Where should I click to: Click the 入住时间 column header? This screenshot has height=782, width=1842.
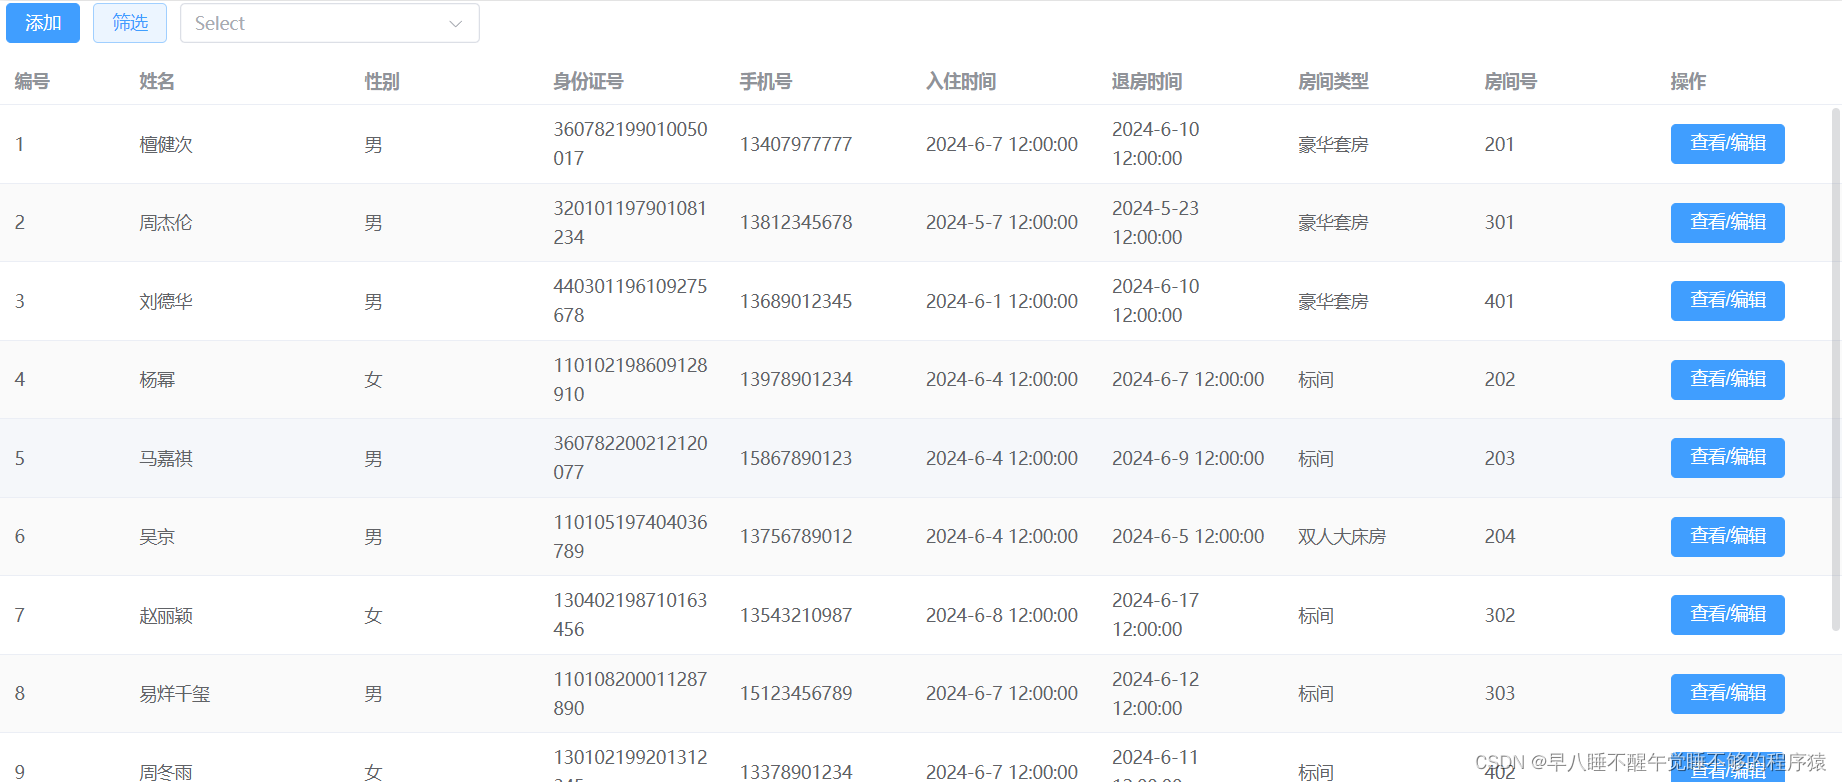961,82
